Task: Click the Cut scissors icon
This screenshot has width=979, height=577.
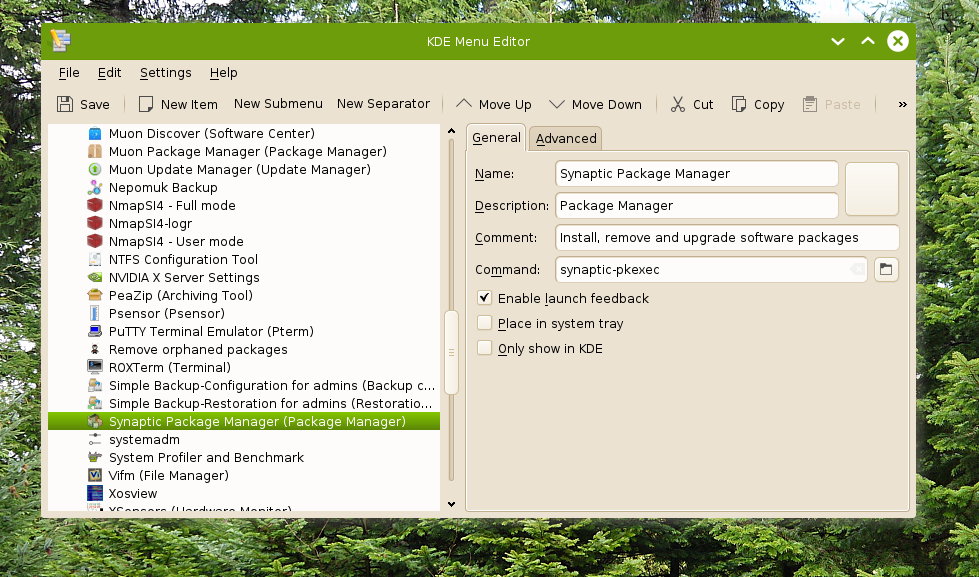Action: [x=678, y=104]
